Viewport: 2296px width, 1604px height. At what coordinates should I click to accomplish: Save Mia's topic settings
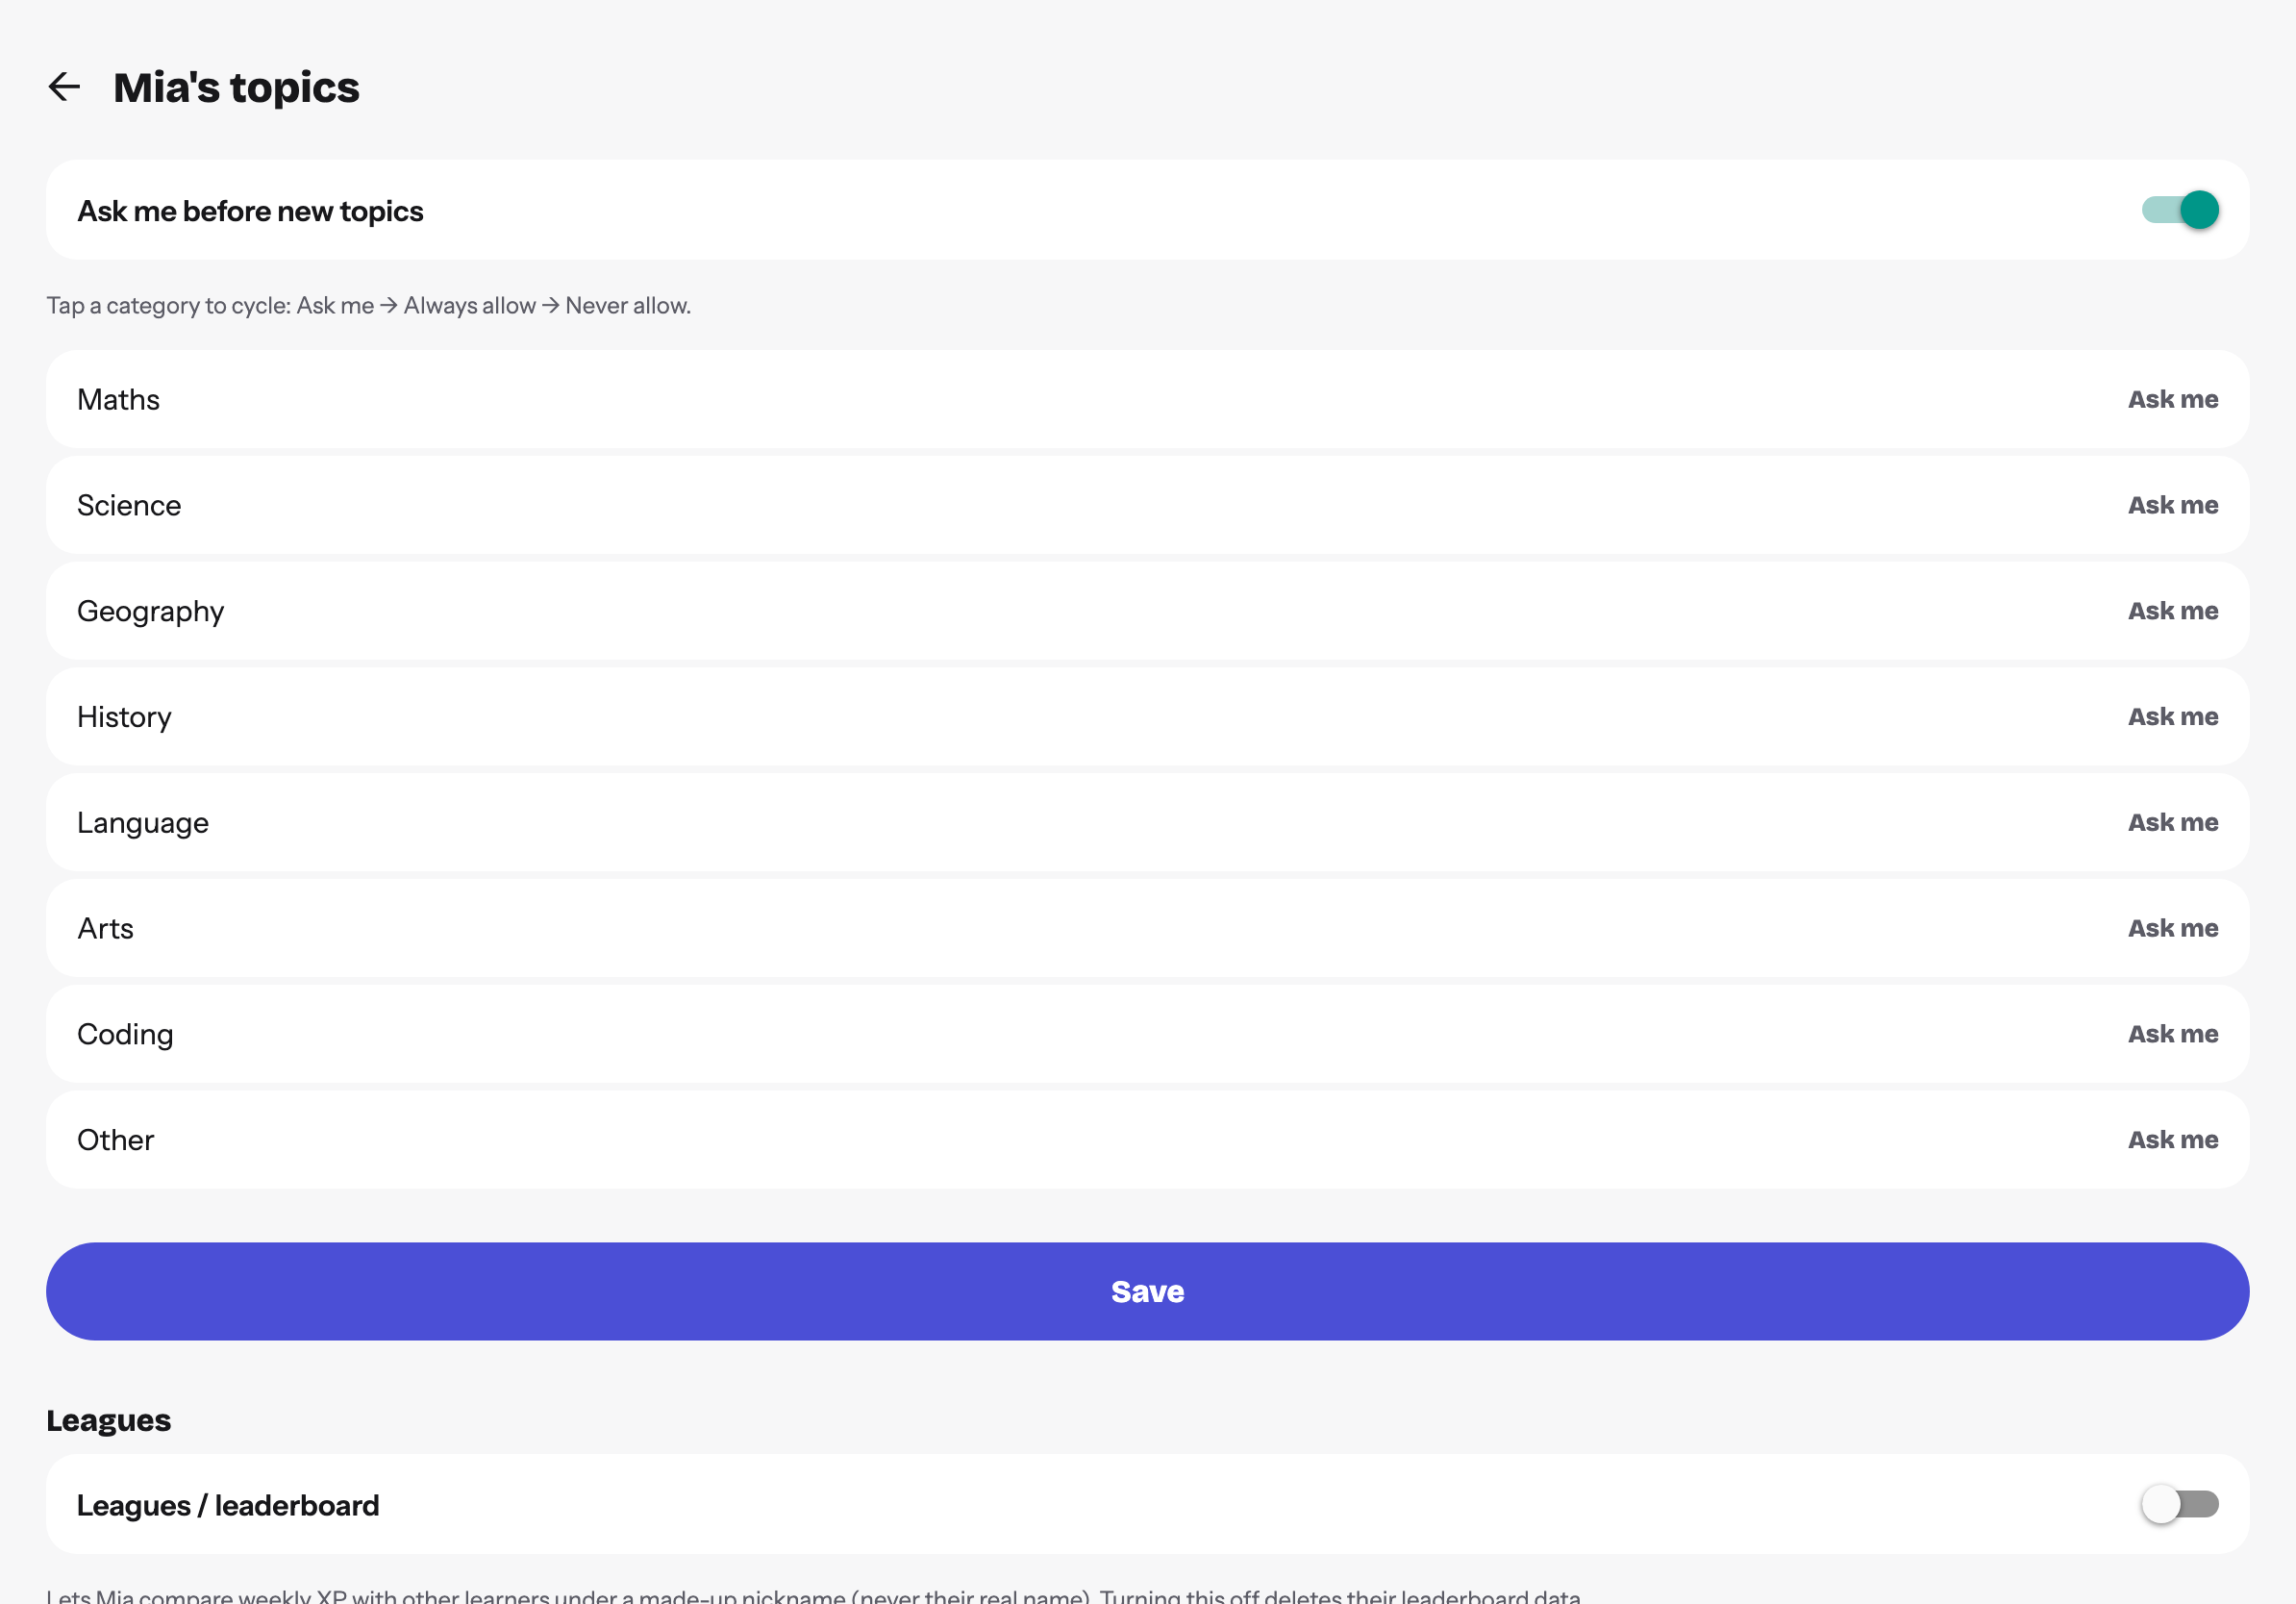1148,1291
